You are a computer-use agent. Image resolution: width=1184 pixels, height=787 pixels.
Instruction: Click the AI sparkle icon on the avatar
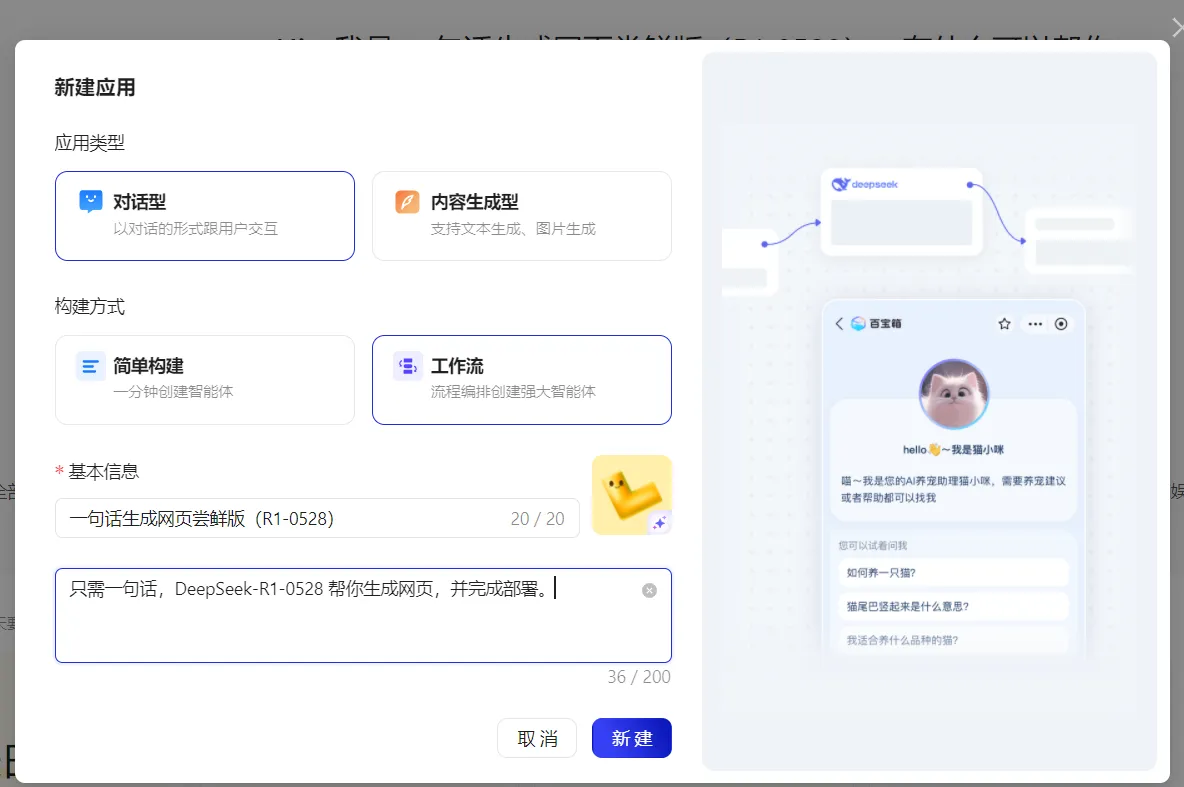point(660,523)
